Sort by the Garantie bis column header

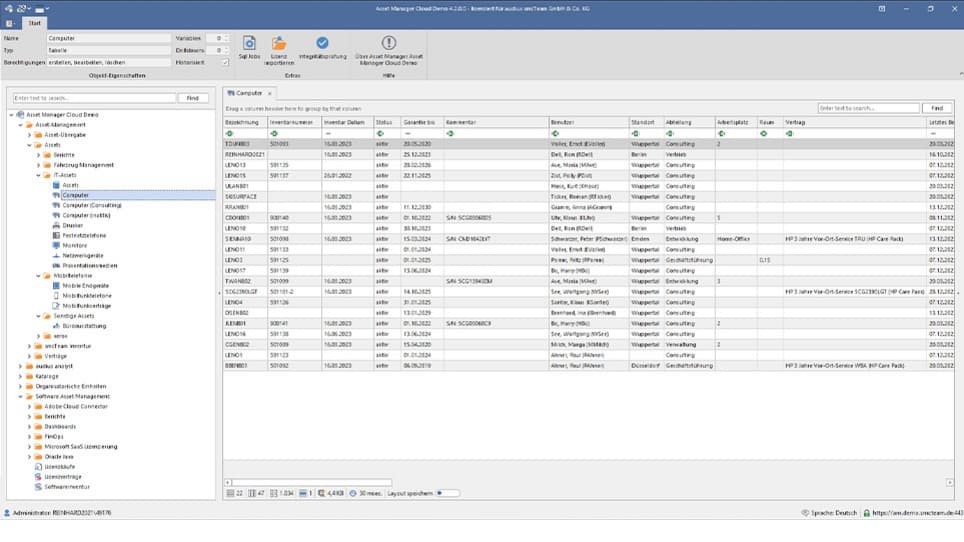[x=422, y=122]
